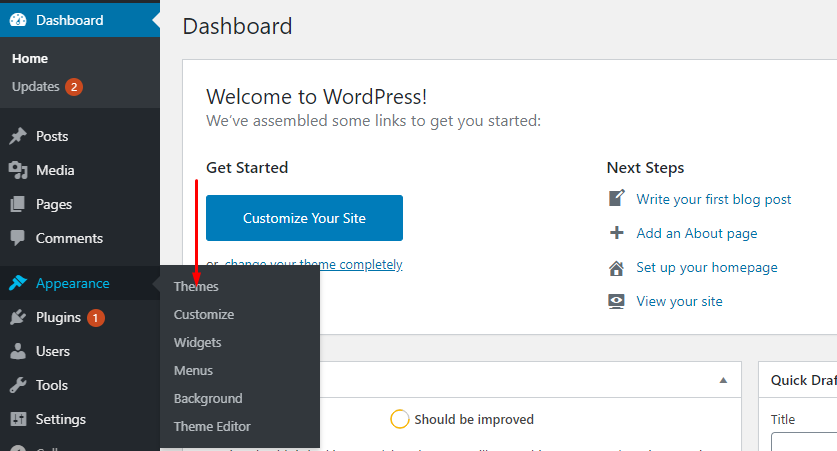Click the Appearance paintbrush icon
The image size is (837, 451).
click(18, 283)
